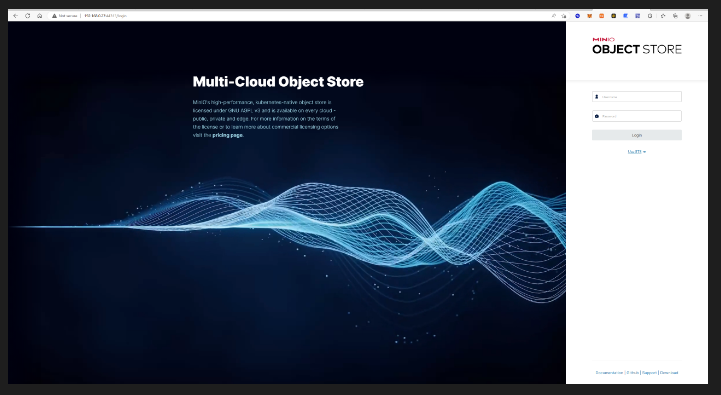Viewport: 721px width, 395px height.
Task: Click the Password input field
Action: coord(637,116)
